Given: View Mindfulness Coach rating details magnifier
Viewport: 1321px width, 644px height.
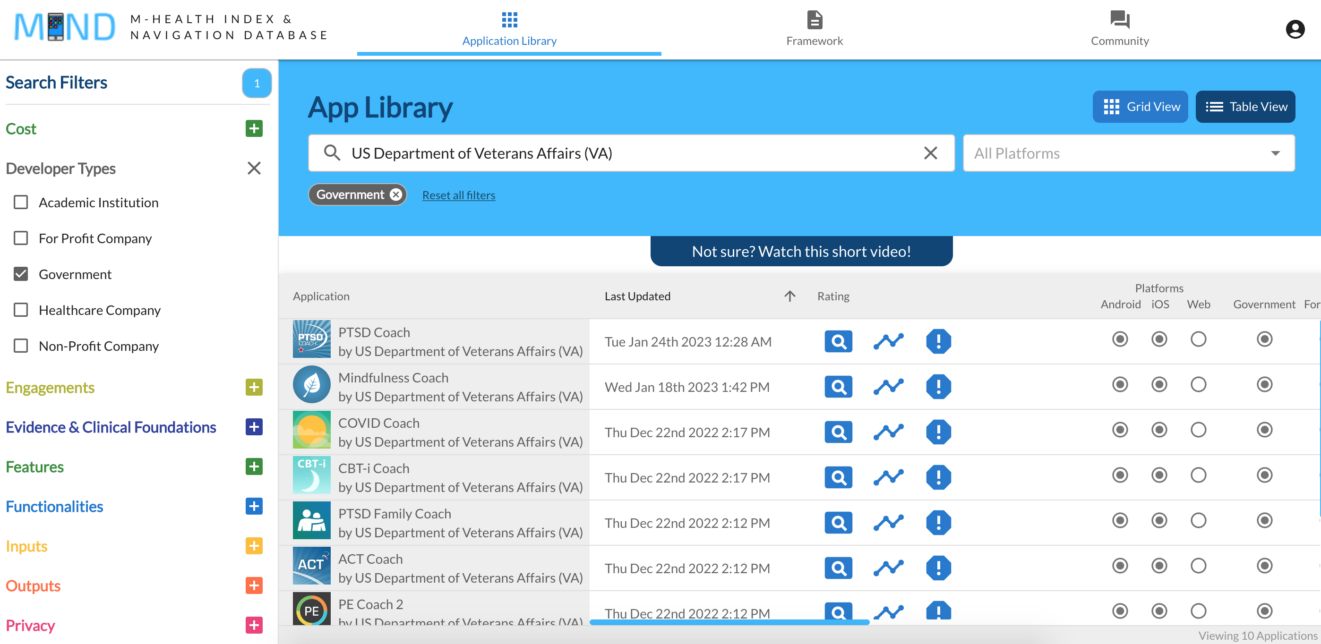Looking at the screenshot, I should [x=838, y=387].
